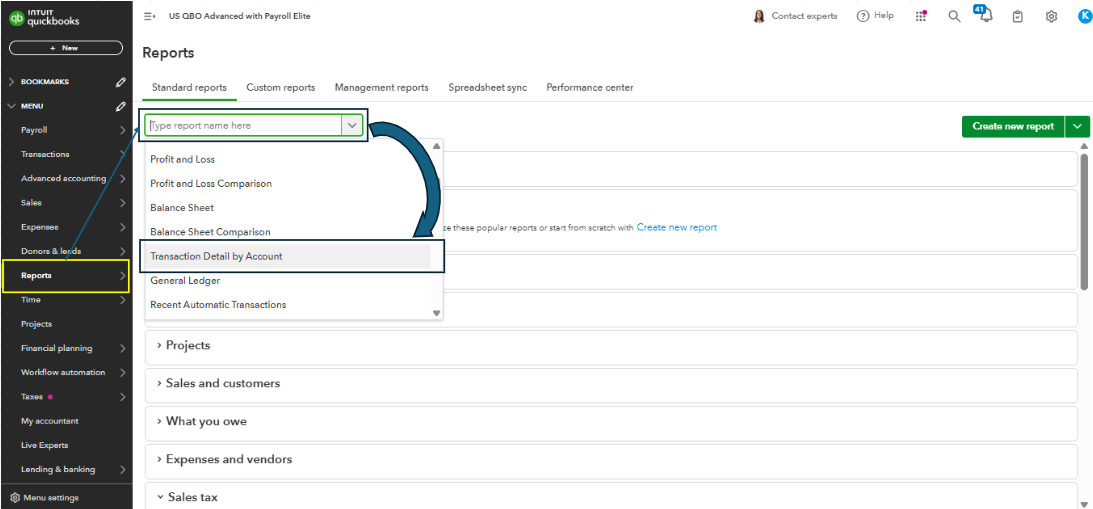The image size is (1093, 509).
Task: Edit bookmarks with the pencil icon
Action: 121,82
